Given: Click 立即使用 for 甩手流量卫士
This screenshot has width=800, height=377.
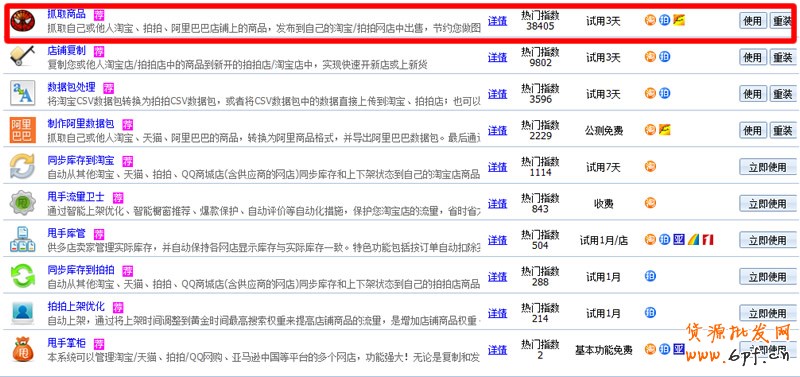Looking at the screenshot, I should (768, 204).
